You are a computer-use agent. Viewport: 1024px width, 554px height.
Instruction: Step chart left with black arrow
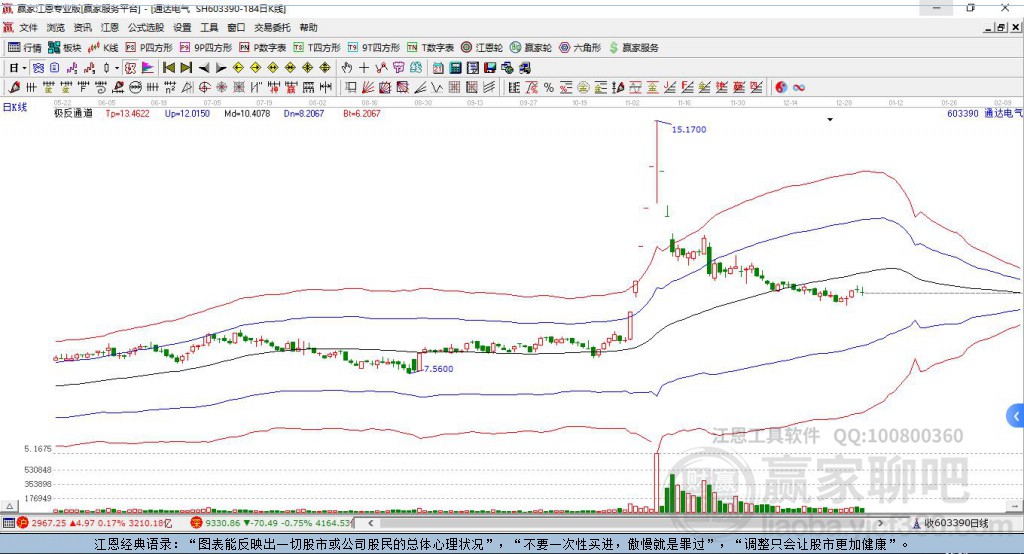click(x=204, y=68)
